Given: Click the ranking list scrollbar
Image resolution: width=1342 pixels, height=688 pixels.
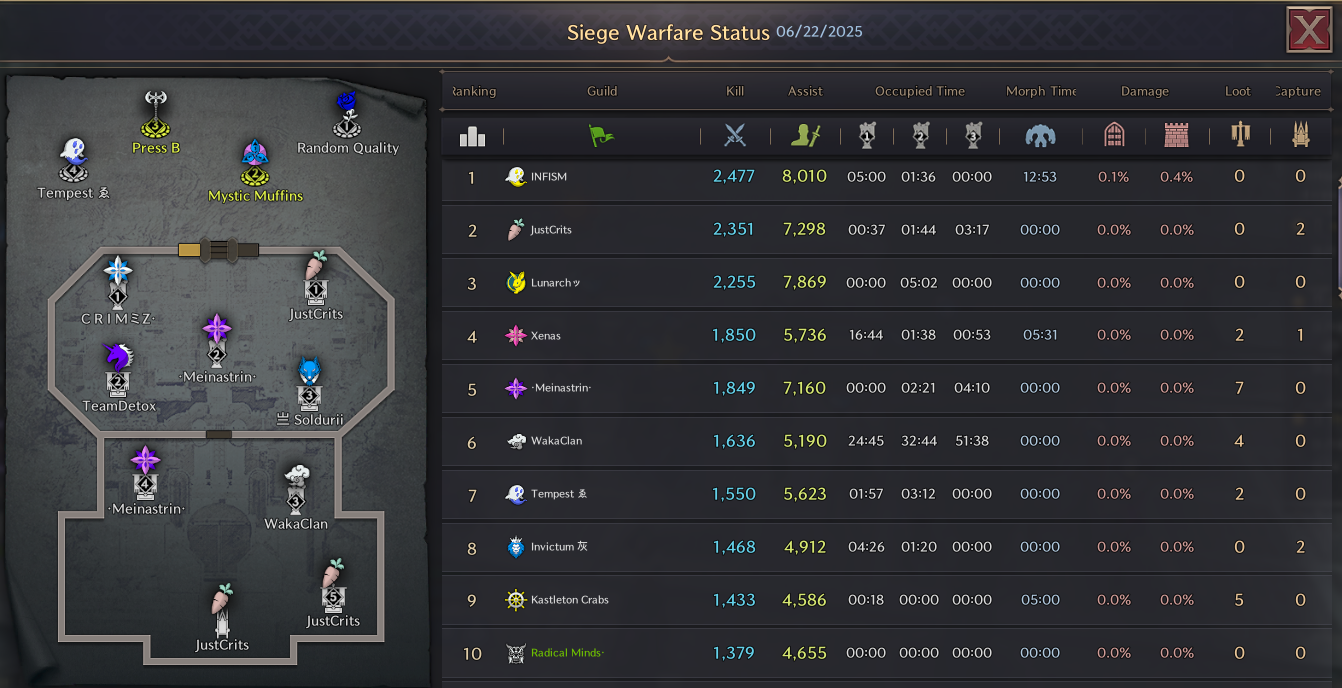Looking at the screenshot, I should pyautogui.click(x=1338, y=237).
